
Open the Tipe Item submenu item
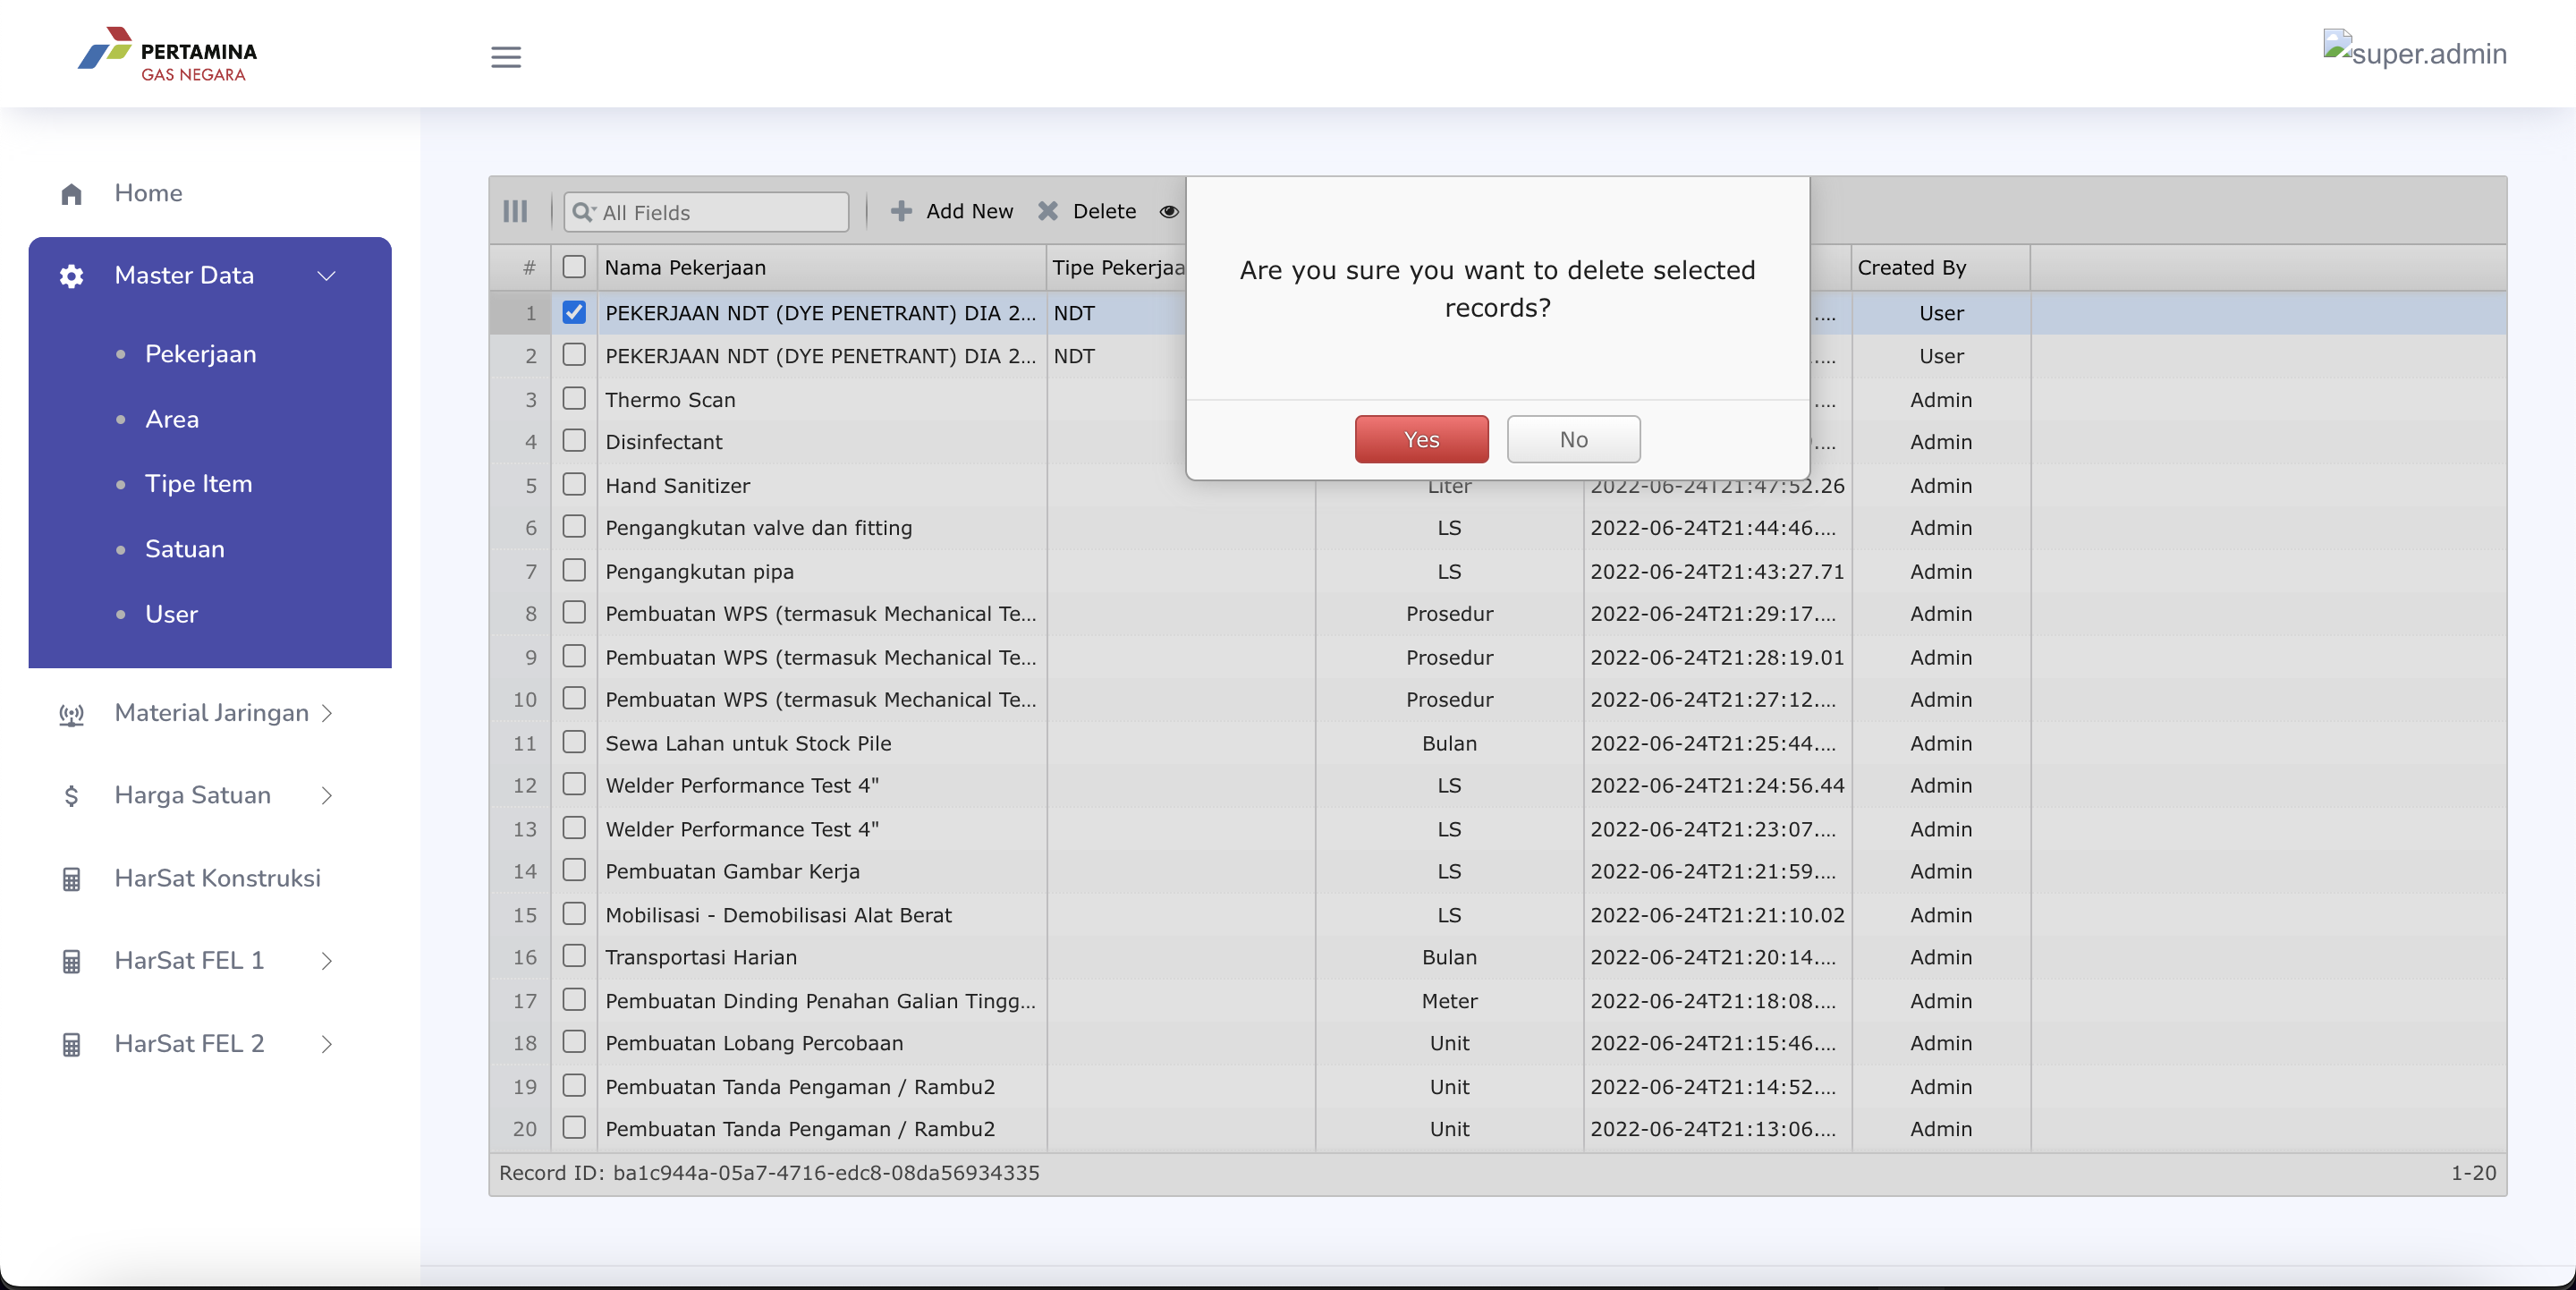198,484
